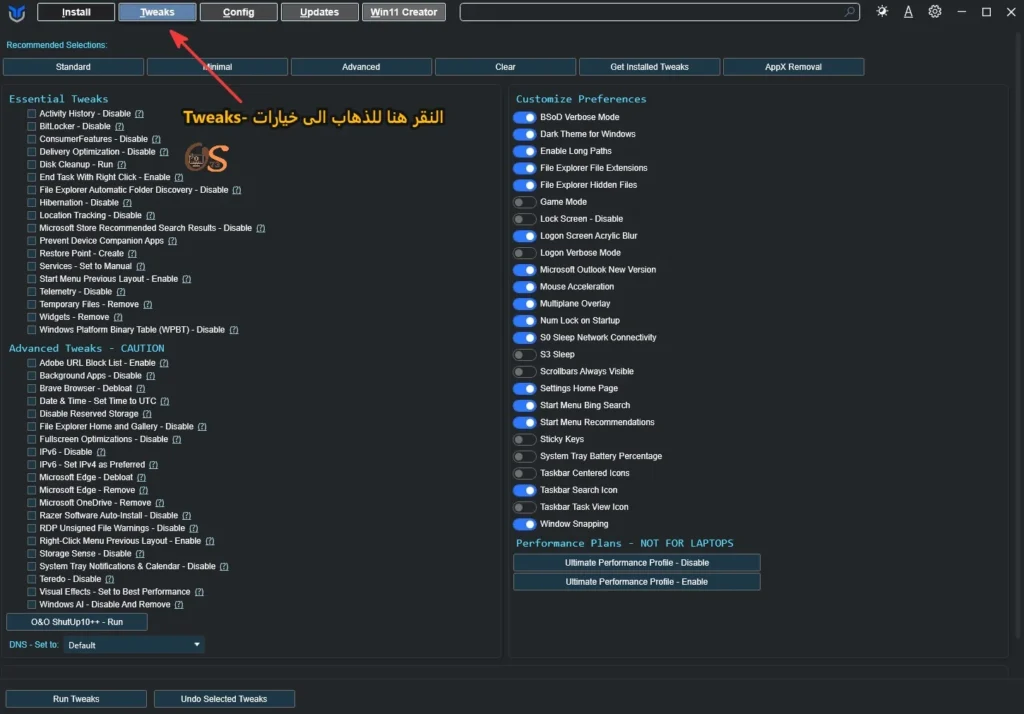1024x714 pixels.
Task: Open help icon for Storage Sense - Disable
Action: [140, 554]
